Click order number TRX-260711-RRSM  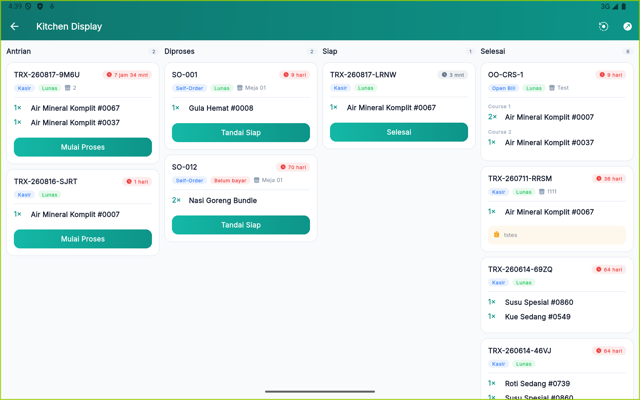point(520,178)
